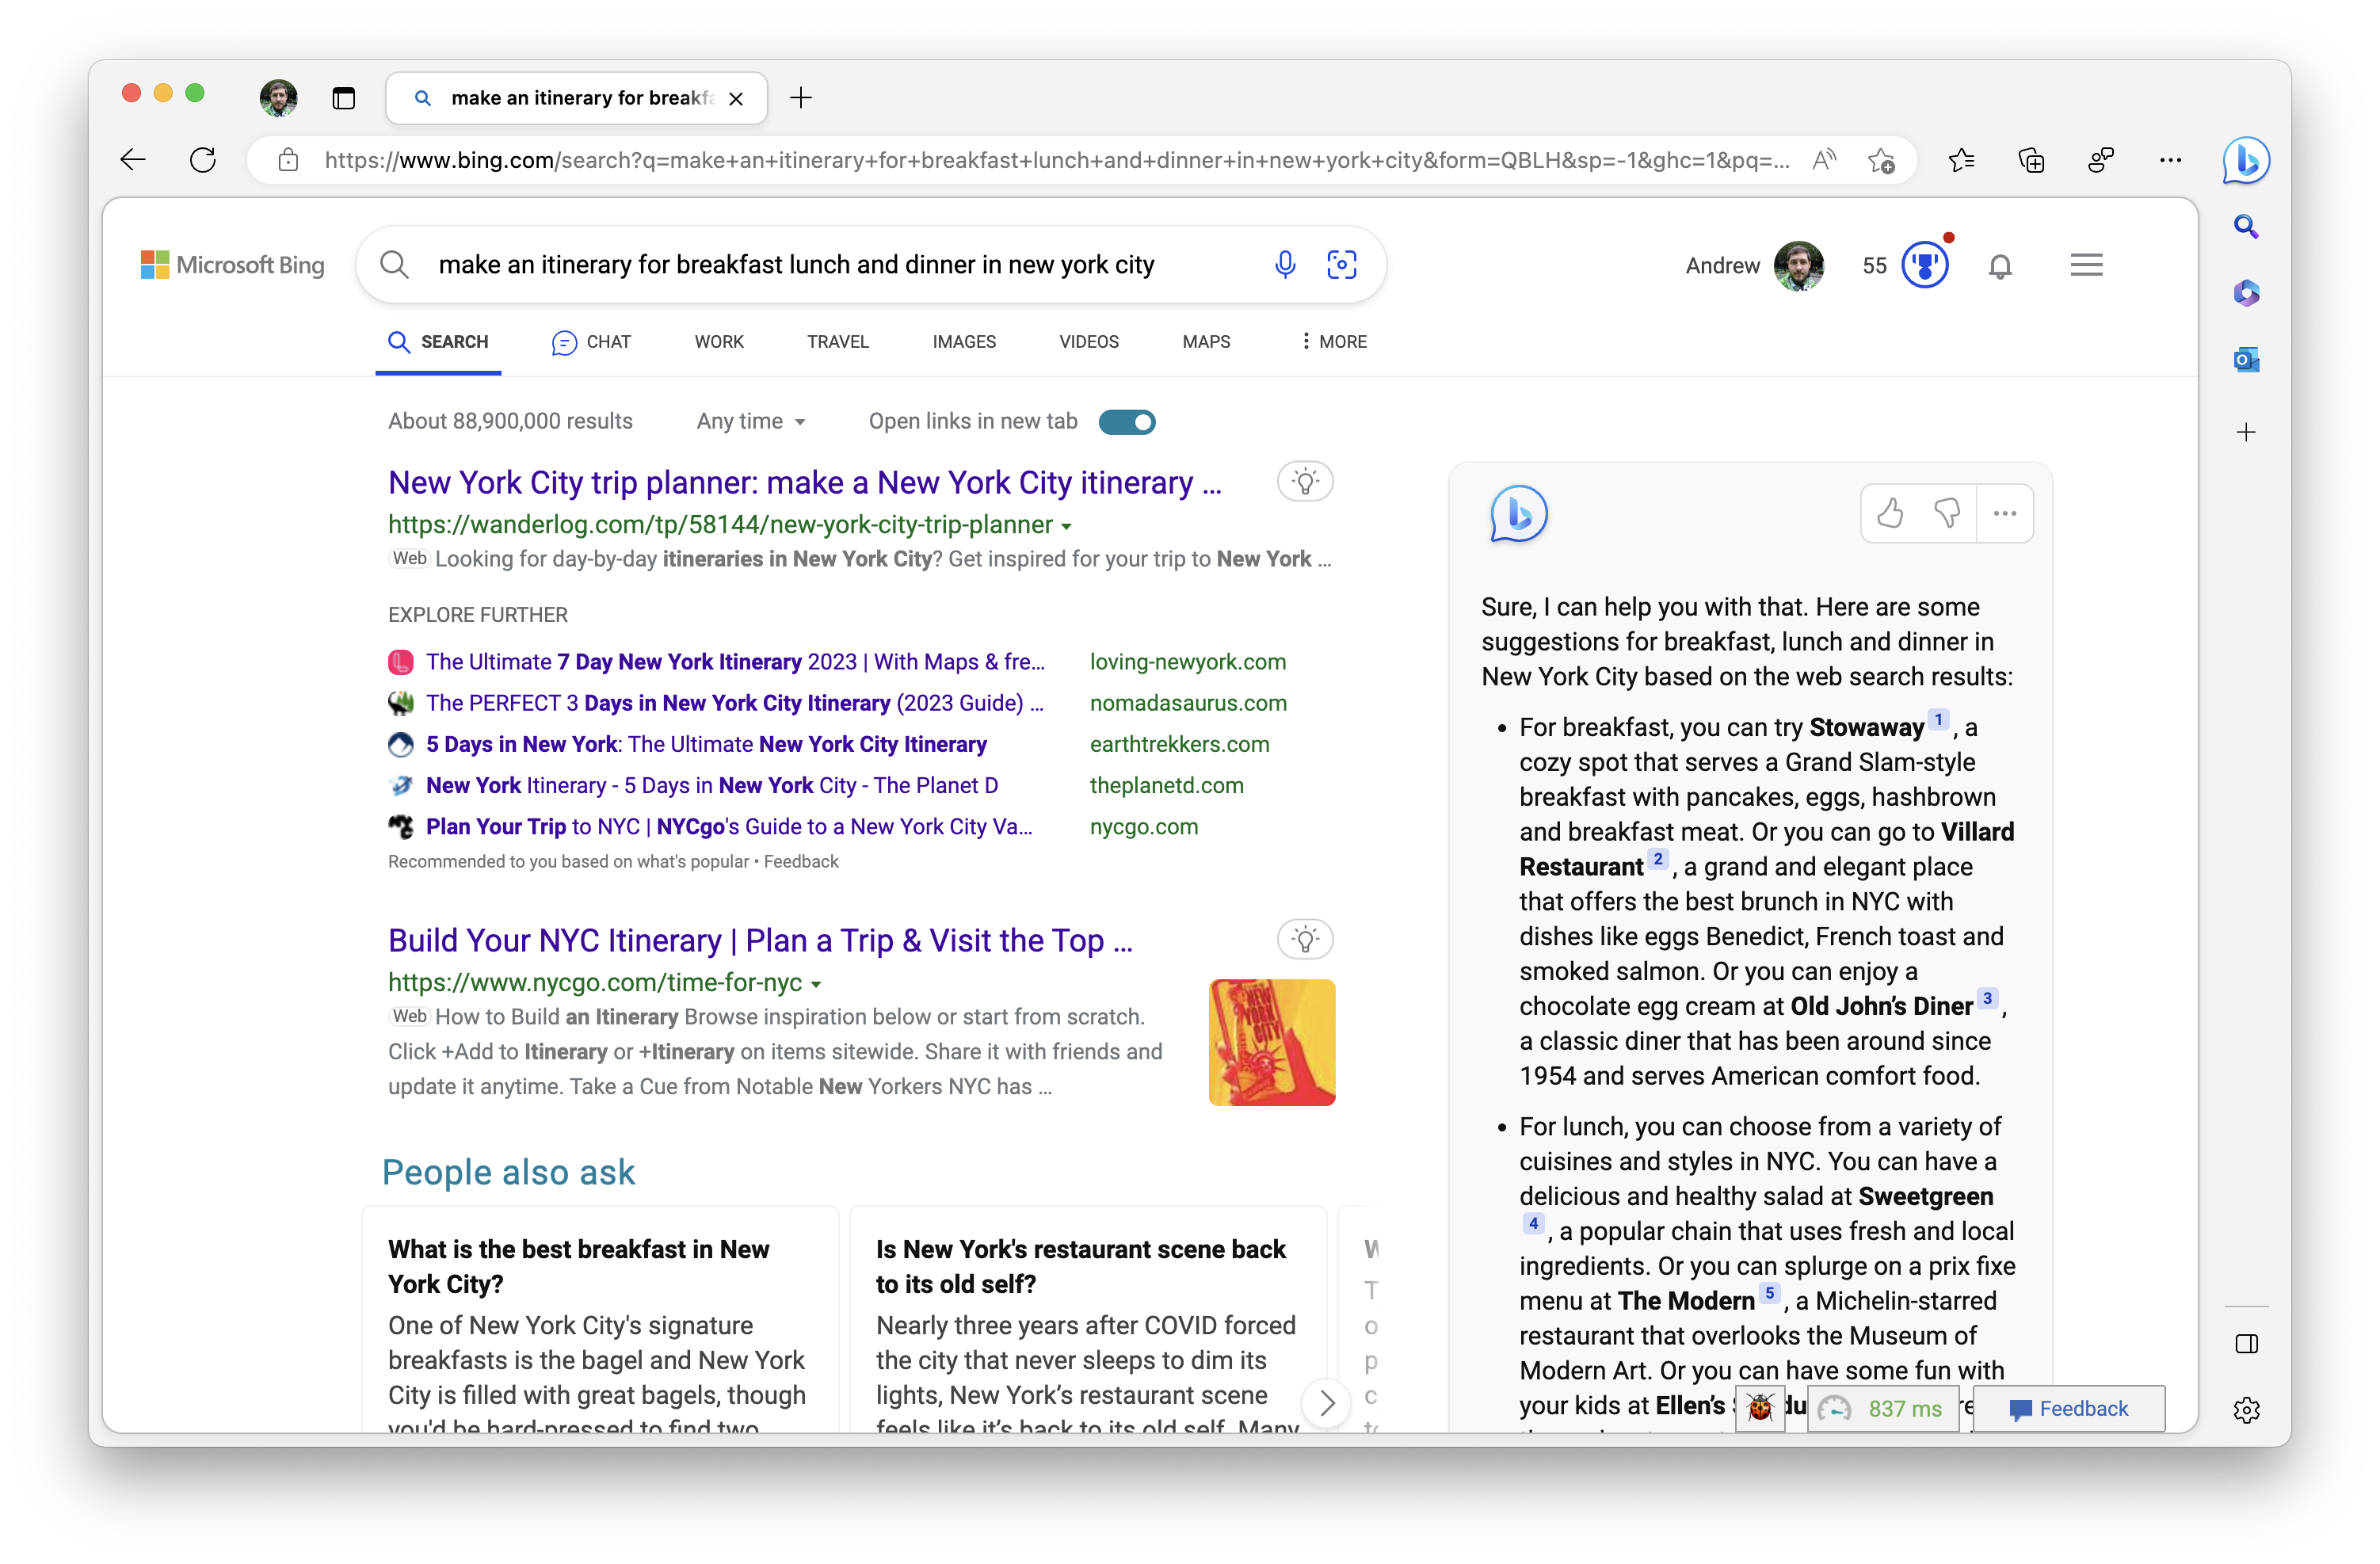2380x1564 pixels.
Task: Switch to the CHAT tab
Action: 607,341
